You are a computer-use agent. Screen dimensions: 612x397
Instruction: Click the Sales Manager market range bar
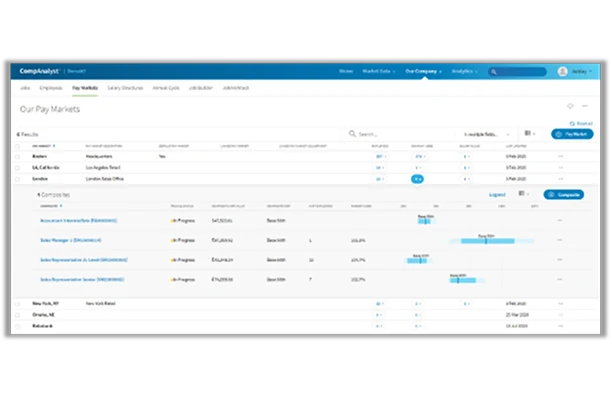click(491, 241)
